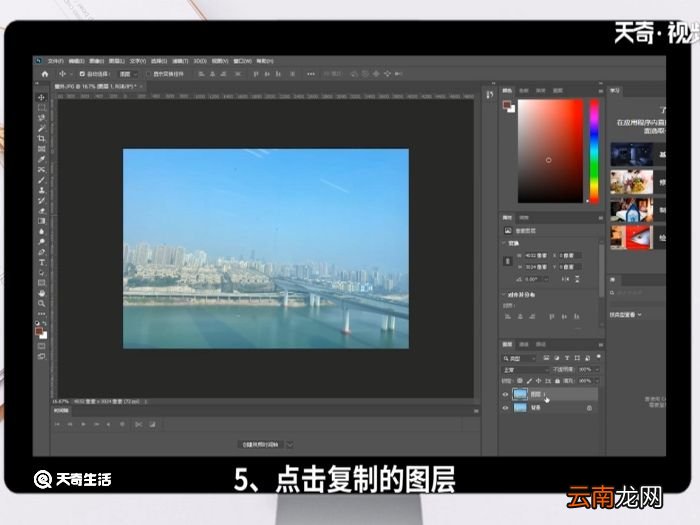This screenshot has height=525, width=700.
Task: Select the Lasso tool
Action: pos(42,118)
